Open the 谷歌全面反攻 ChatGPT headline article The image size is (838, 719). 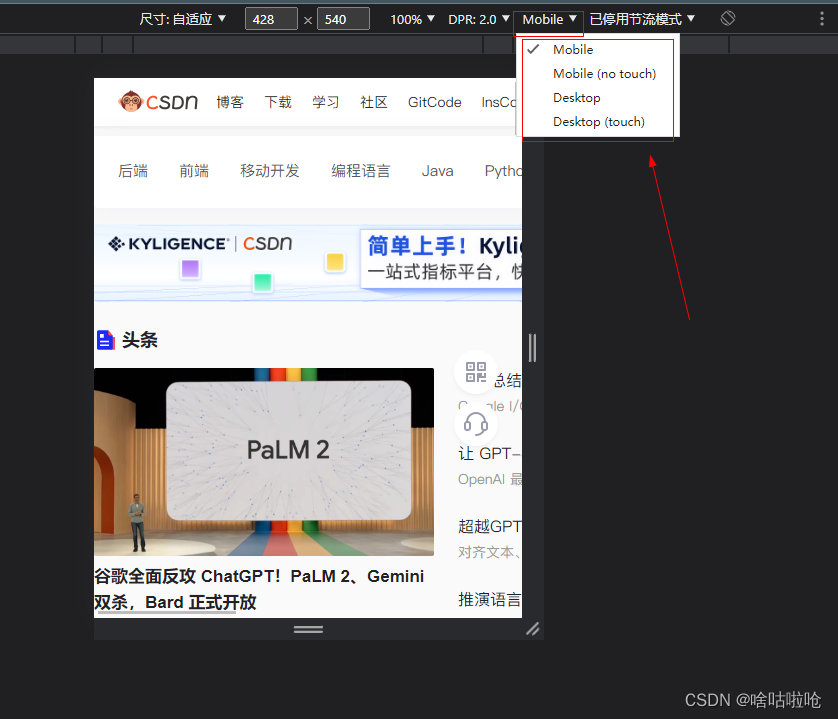point(259,589)
